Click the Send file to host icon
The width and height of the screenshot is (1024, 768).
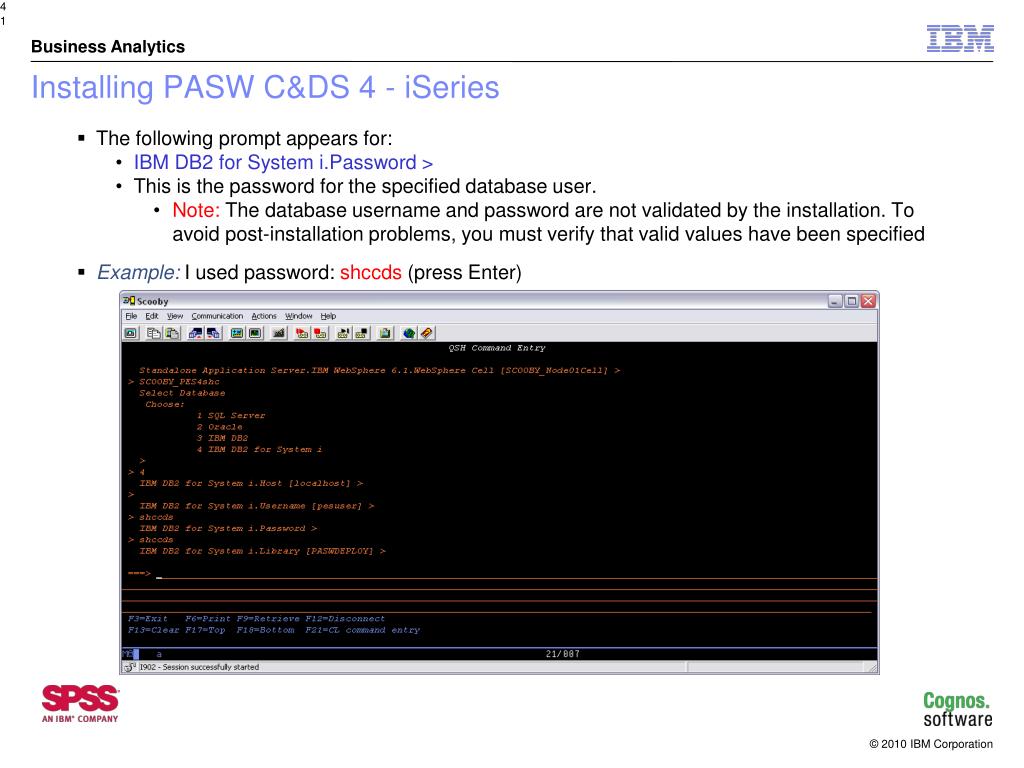[x=195, y=333]
